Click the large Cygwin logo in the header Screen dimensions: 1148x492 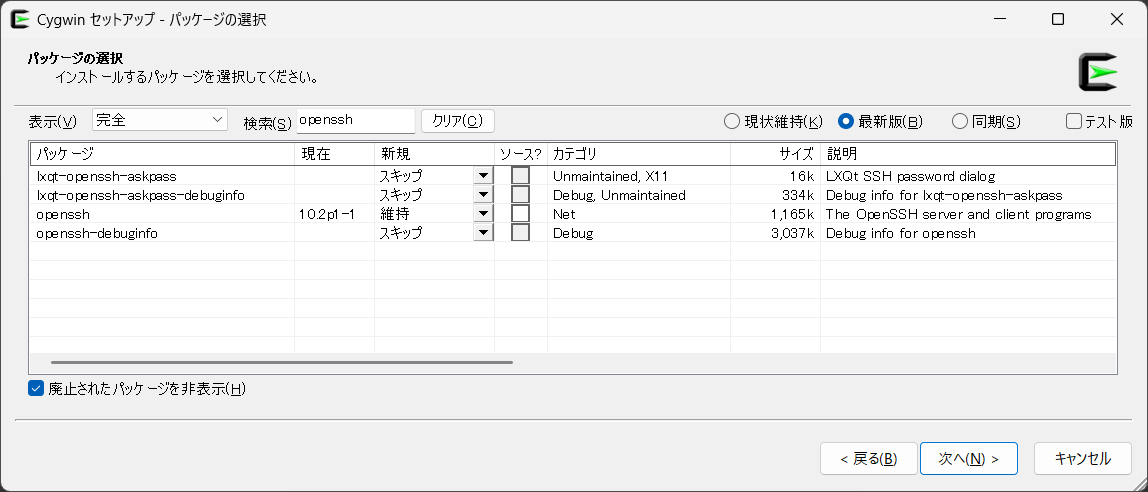pos(1097,72)
